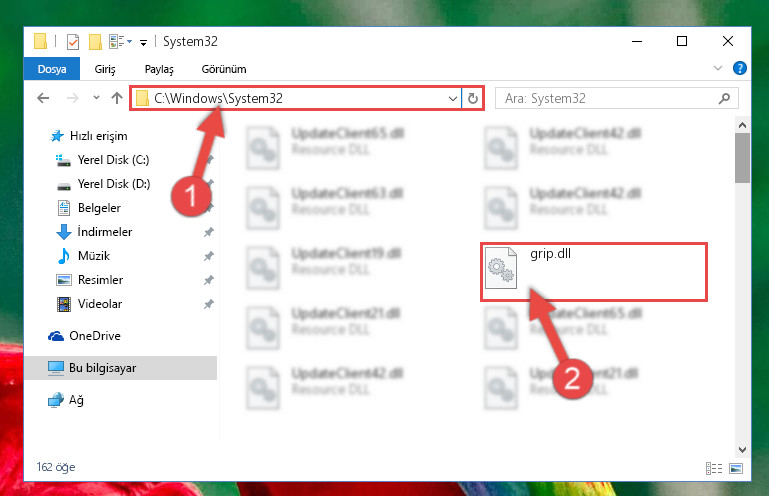Open OneDrive in the navigation pane
The width and height of the screenshot is (769, 496).
coord(95,336)
